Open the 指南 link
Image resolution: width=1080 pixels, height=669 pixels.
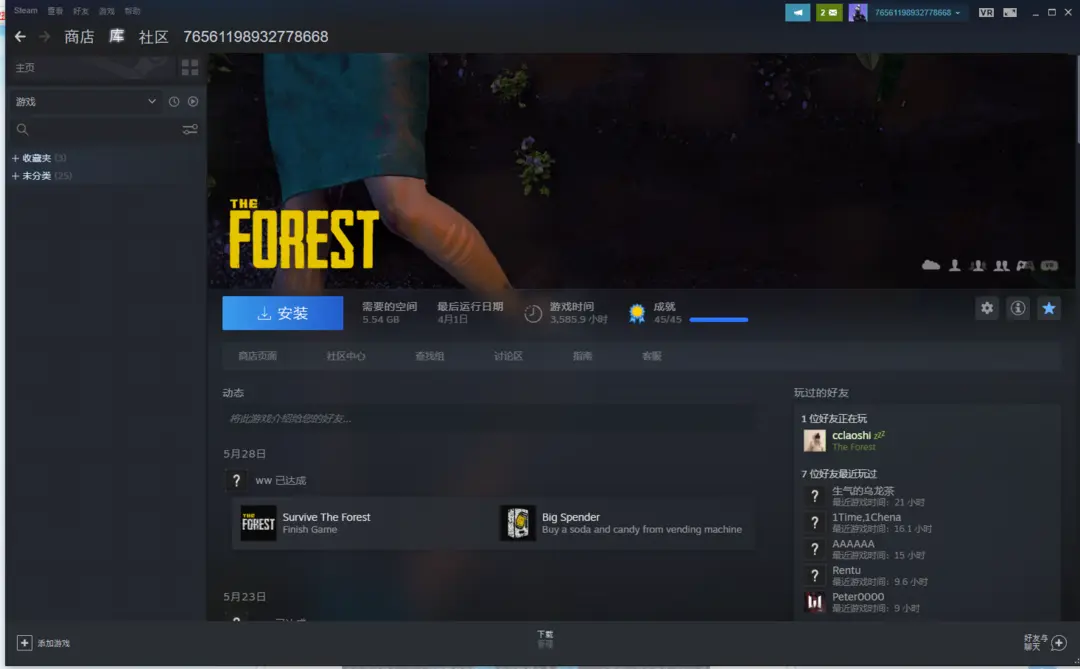click(583, 356)
